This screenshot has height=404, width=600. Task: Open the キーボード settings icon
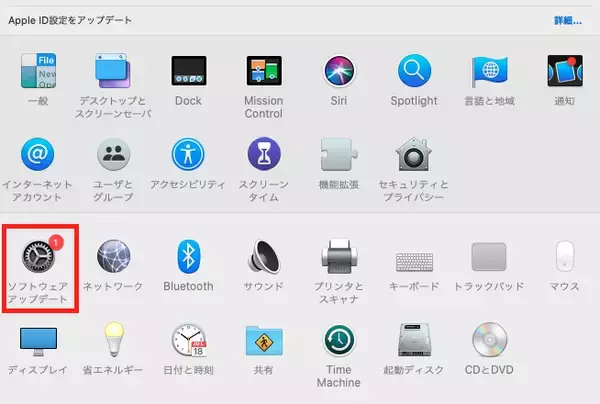coord(413,258)
